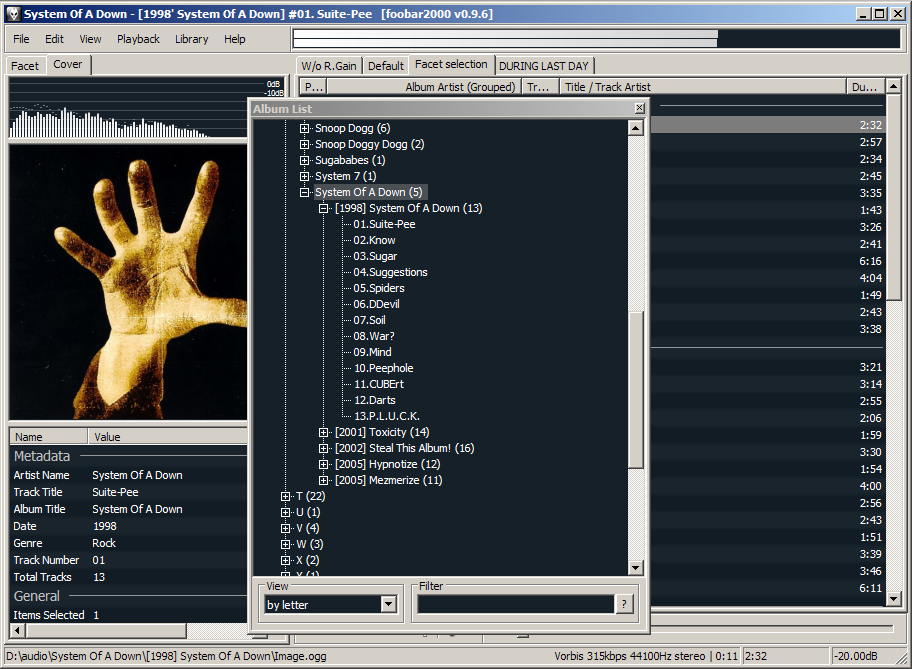Expand the V (4) letter group
The height and width of the screenshot is (669, 912).
[285, 528]
